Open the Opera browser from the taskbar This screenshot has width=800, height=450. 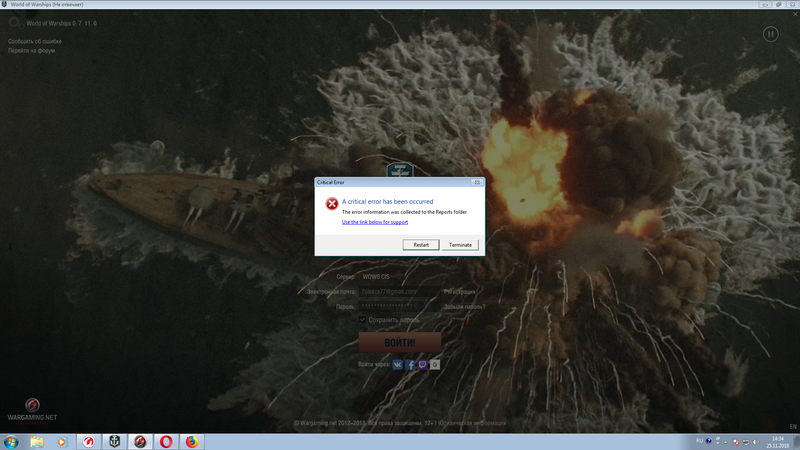point(166,442)
